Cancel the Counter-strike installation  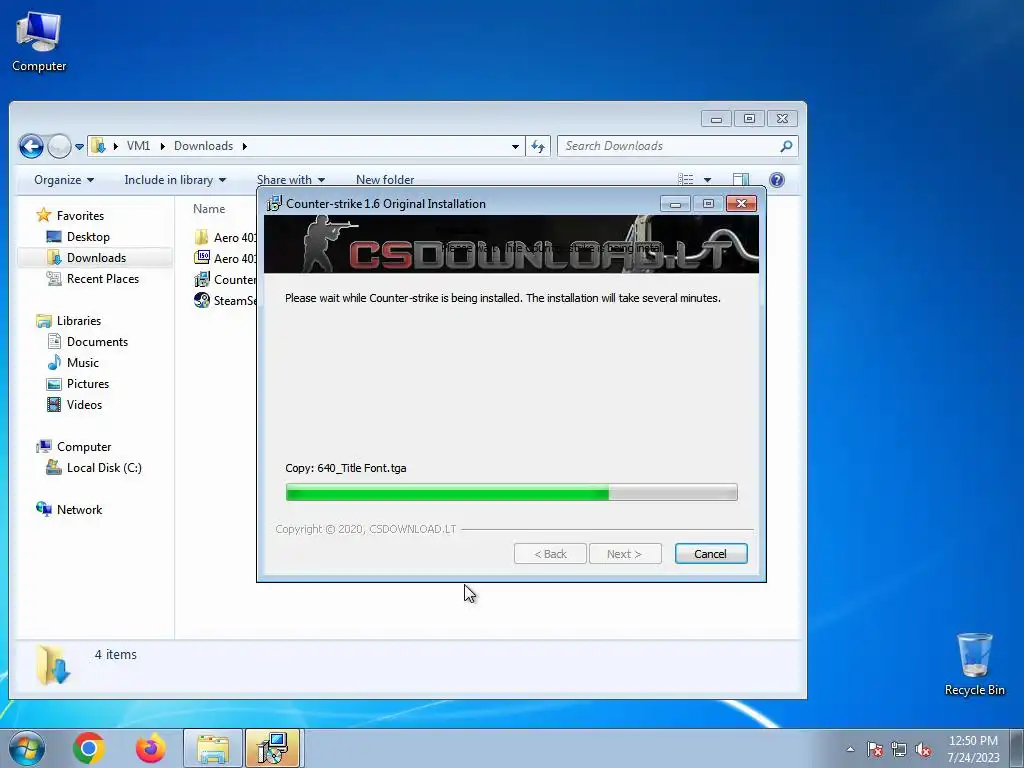point(711,554)
